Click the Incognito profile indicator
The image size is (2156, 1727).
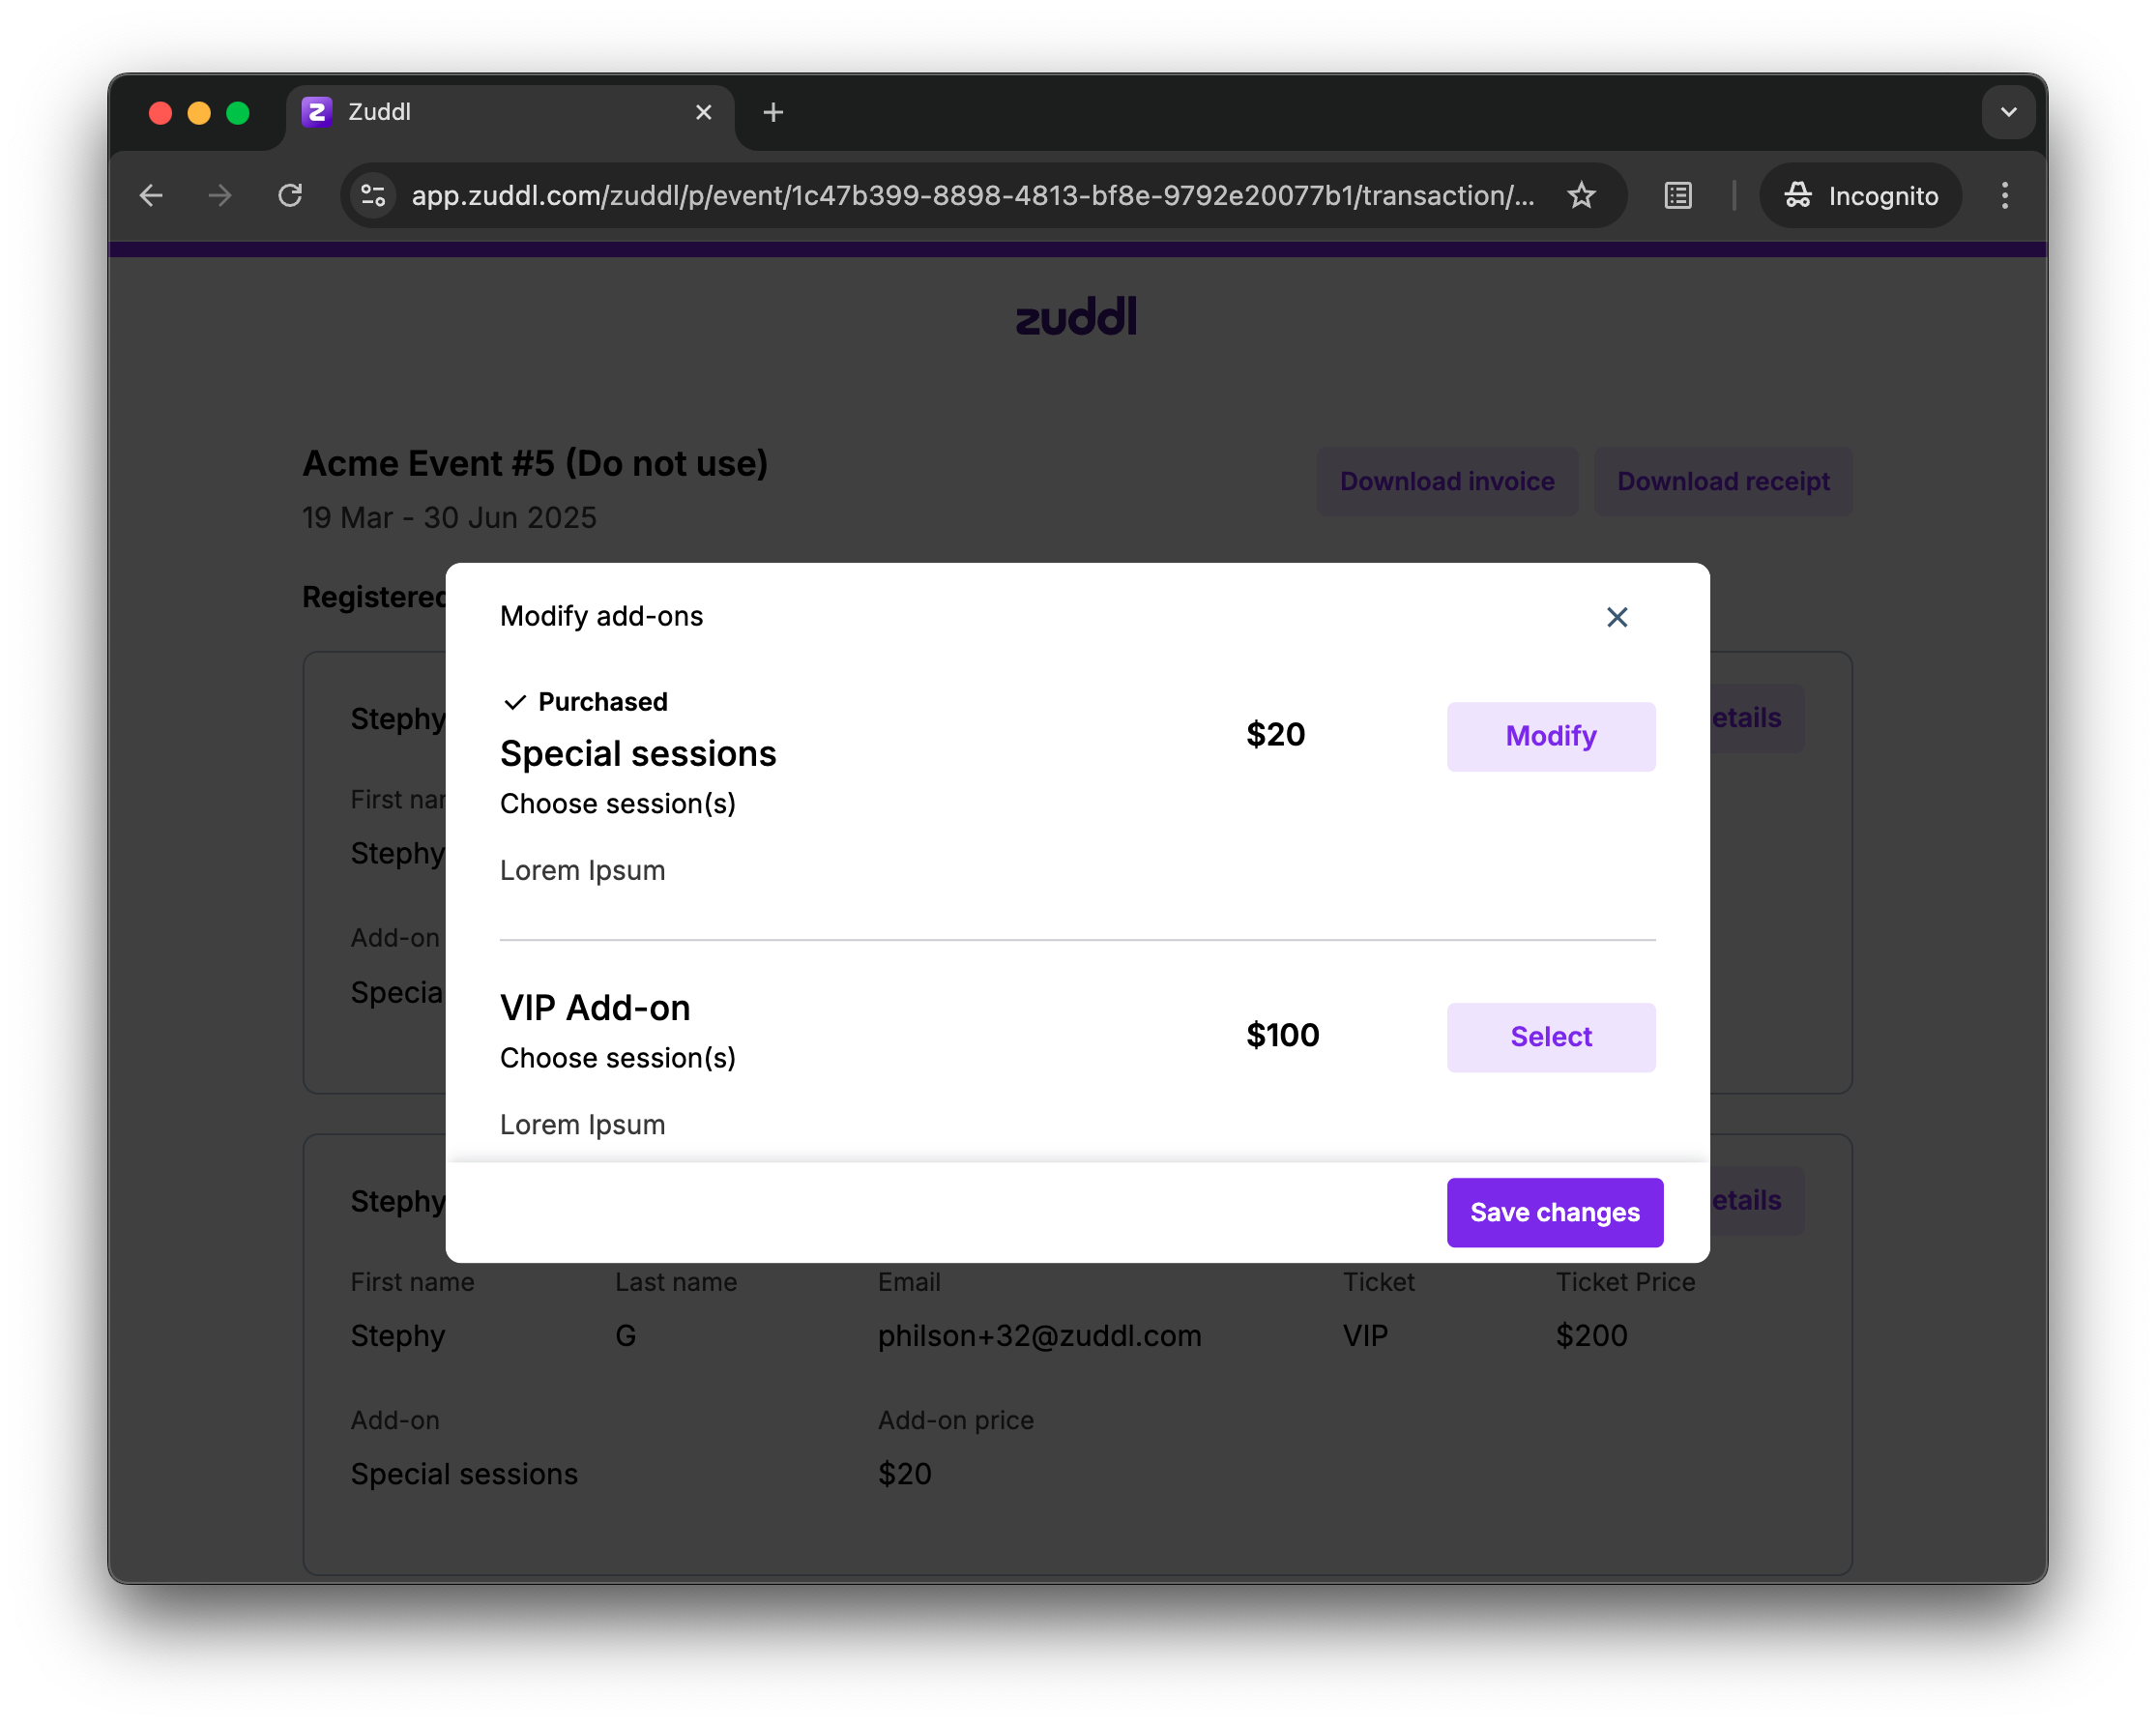pos(1860,196)
